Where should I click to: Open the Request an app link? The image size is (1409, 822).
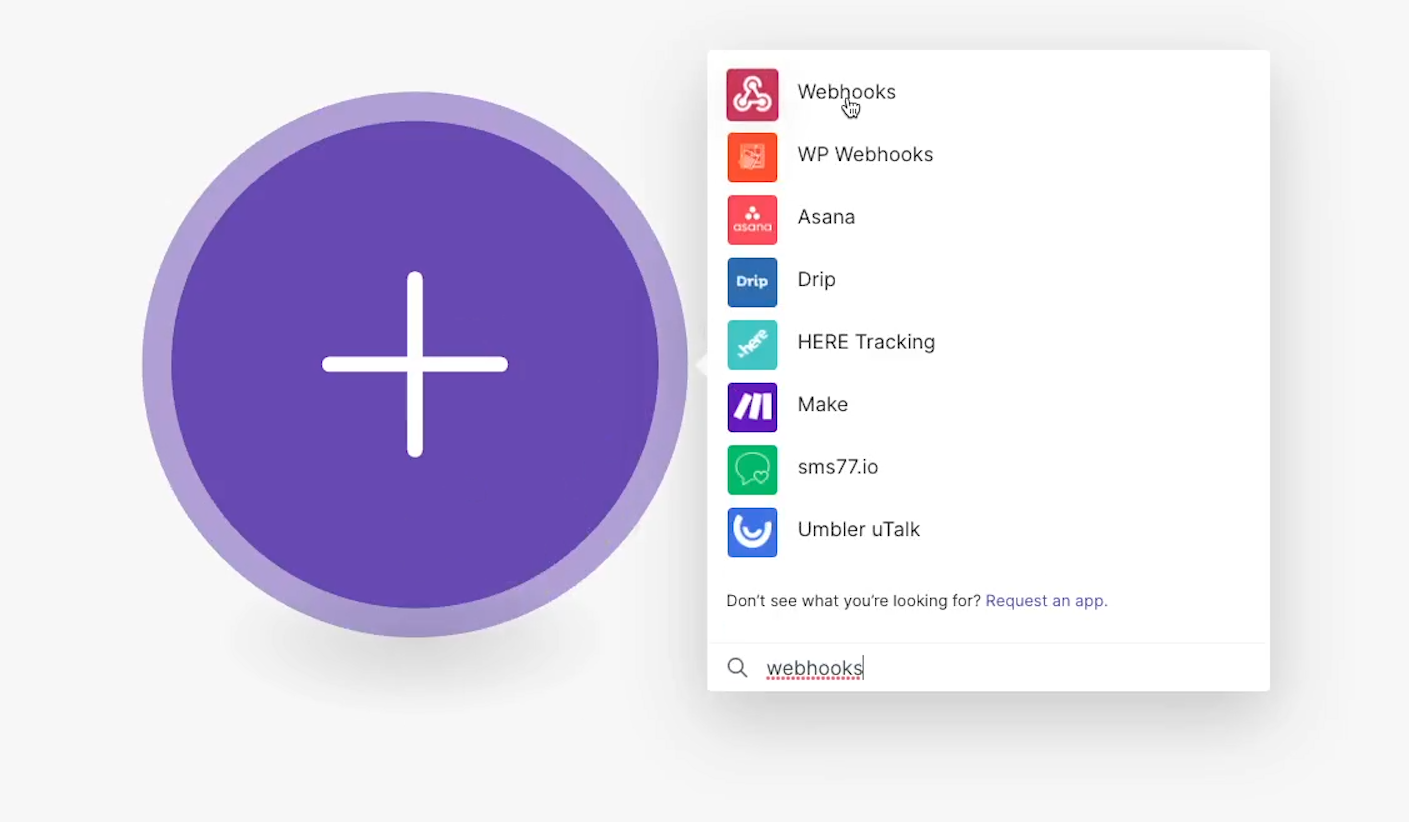pyautogui.click(x=1046, y=601)
